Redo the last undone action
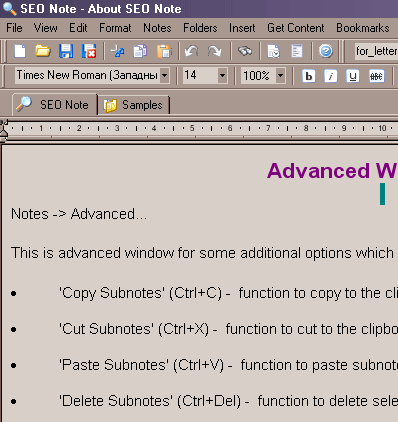 214,51
